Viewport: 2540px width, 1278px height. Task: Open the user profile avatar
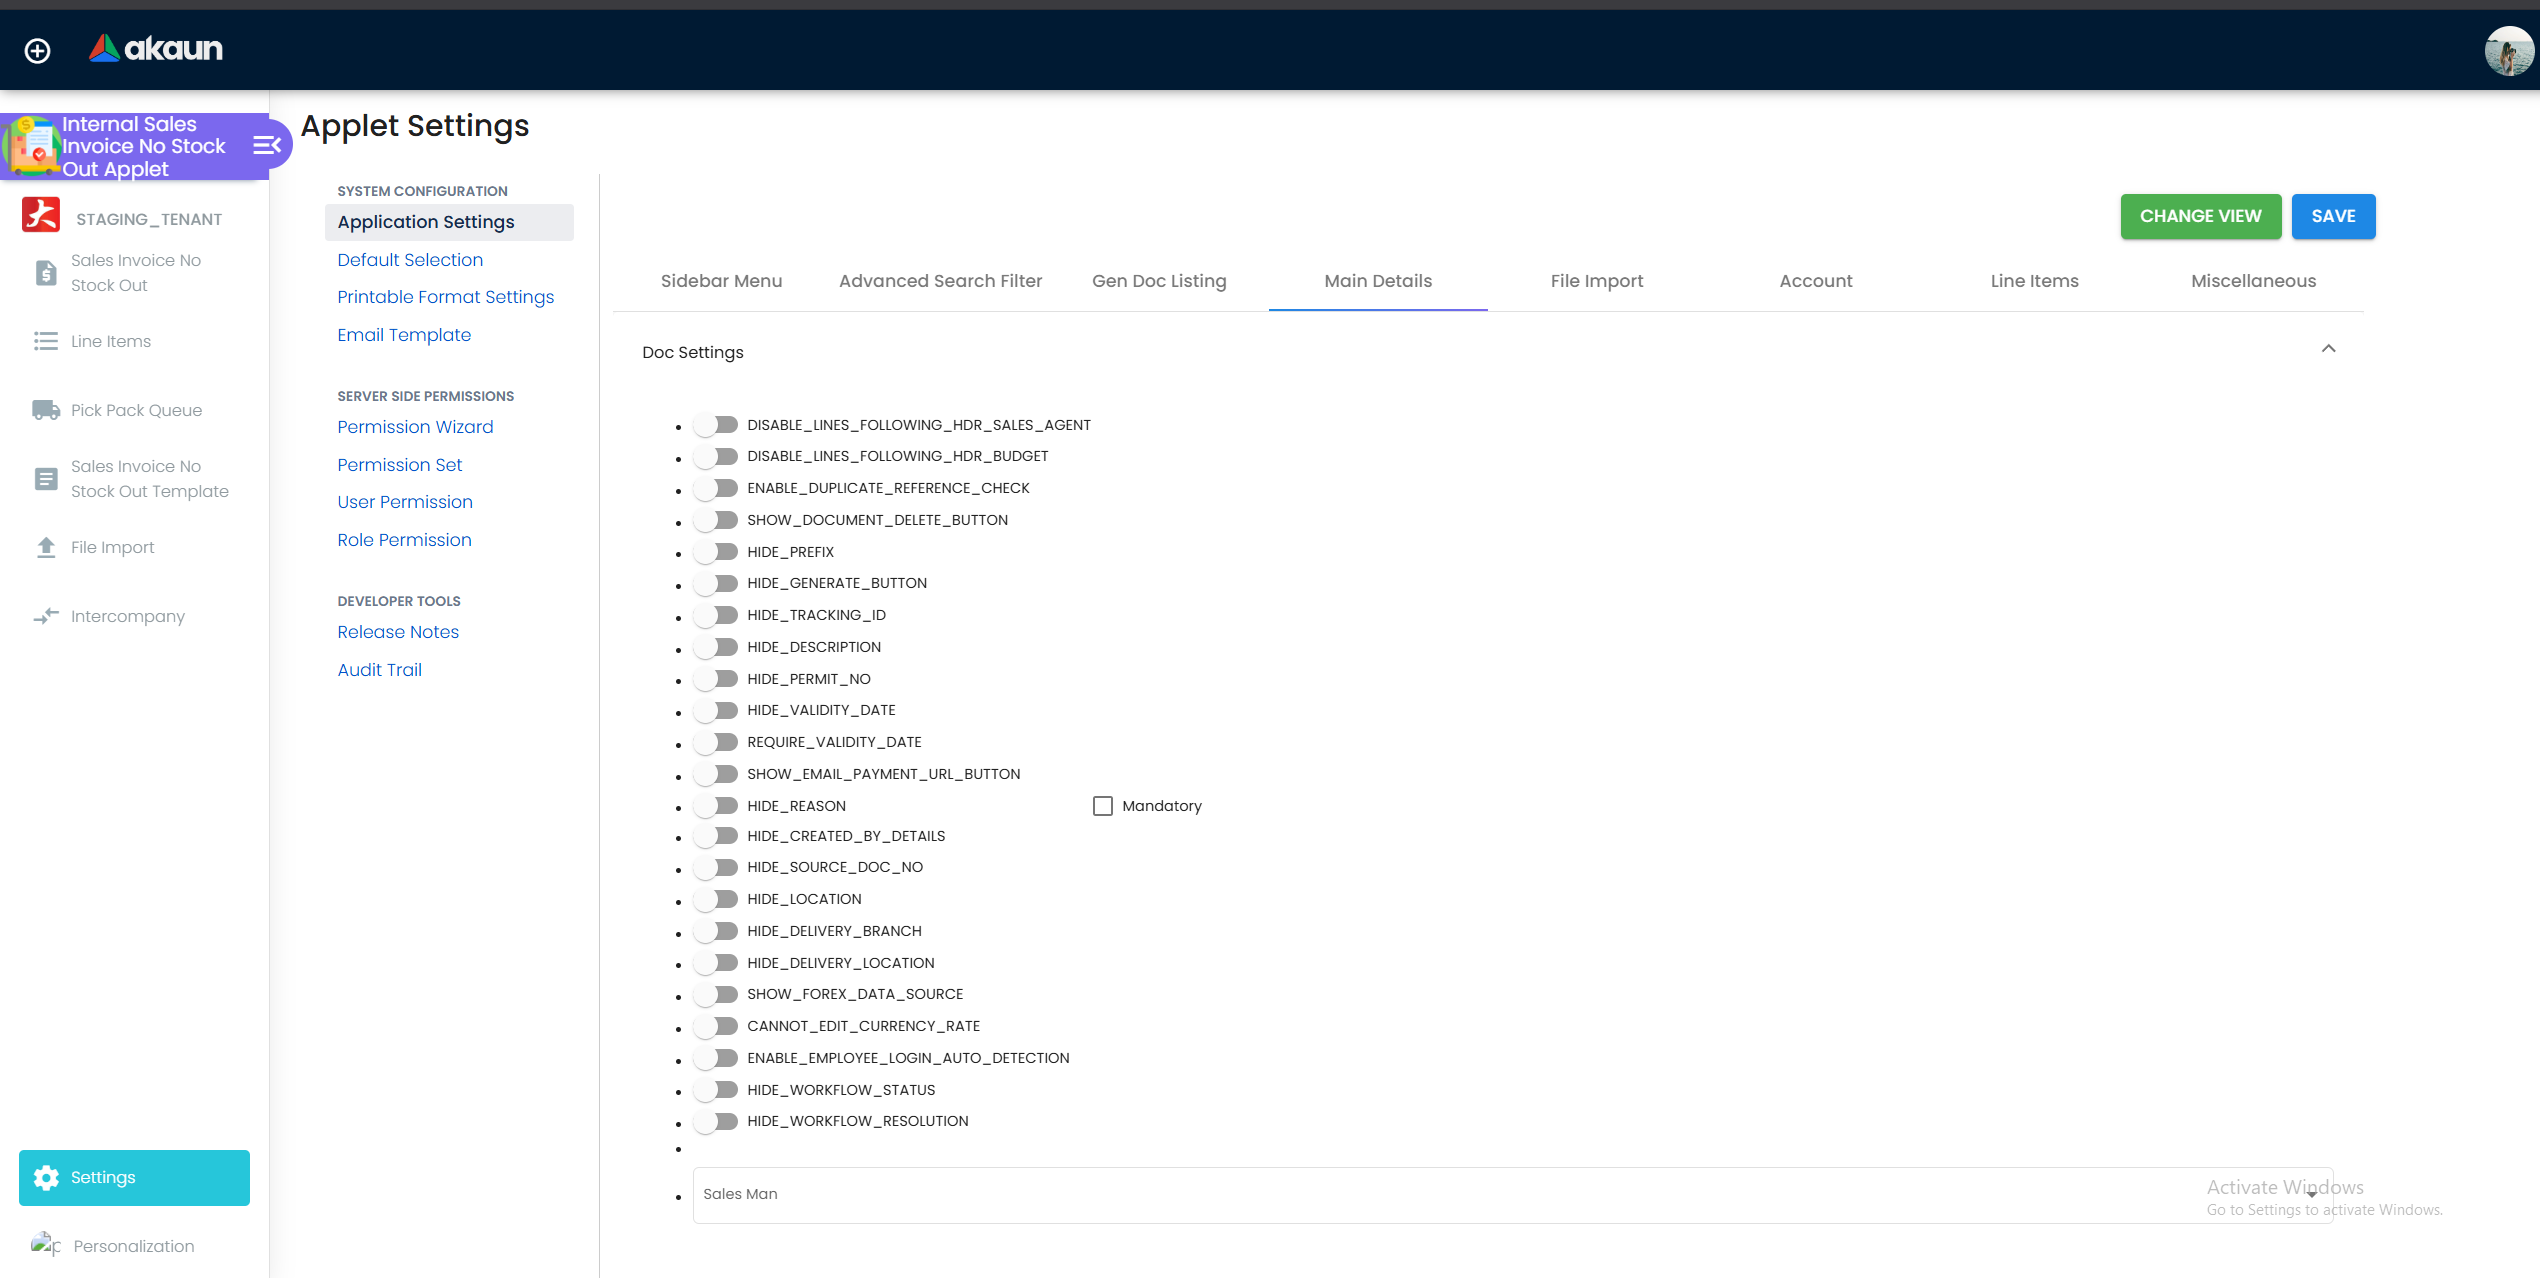click(x=2508, y=51)
